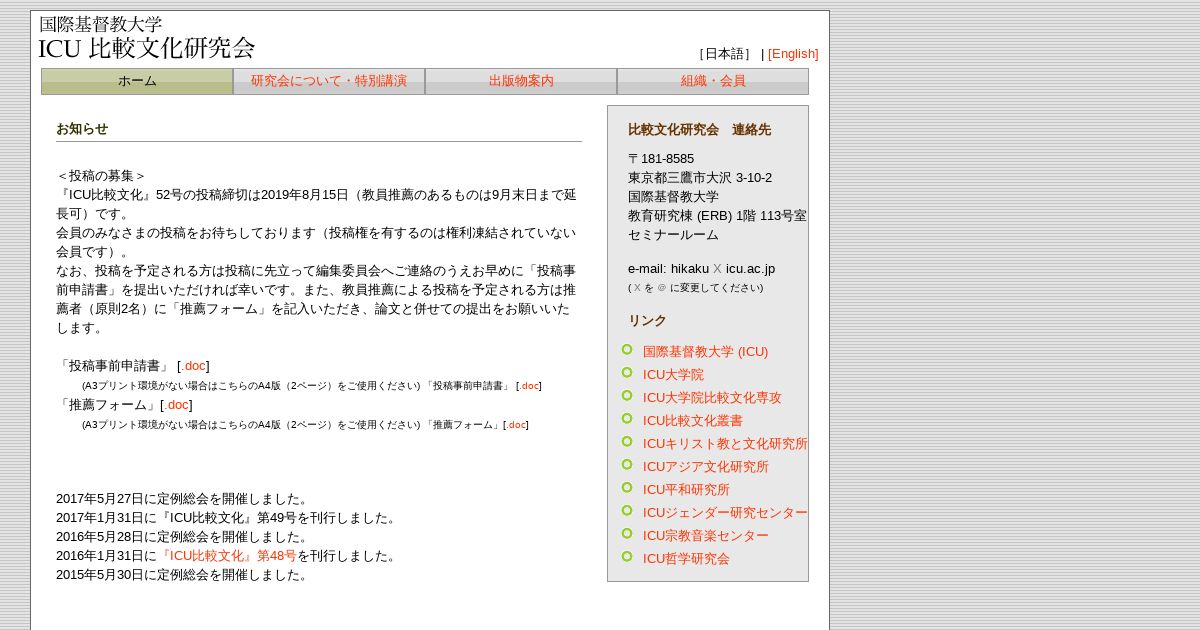Screen dimensions: 1200x630
Task: Visit the ICU大学院 link
Action: 673,375
